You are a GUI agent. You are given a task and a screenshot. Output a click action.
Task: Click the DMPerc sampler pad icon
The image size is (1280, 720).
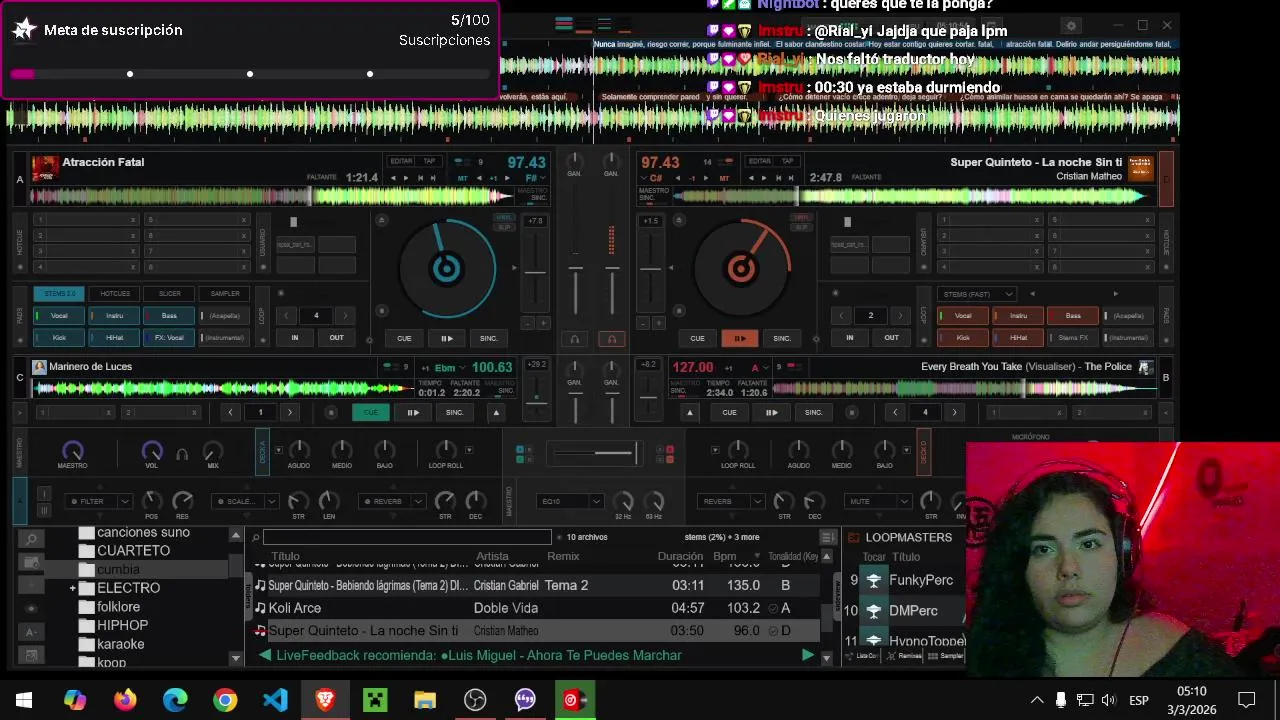[874, 610]
